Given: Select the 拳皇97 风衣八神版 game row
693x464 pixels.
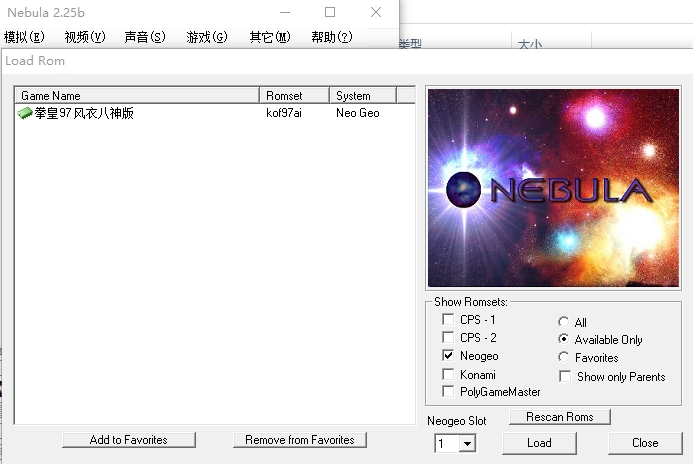Looking at the screenshot, I should point(215,113).
